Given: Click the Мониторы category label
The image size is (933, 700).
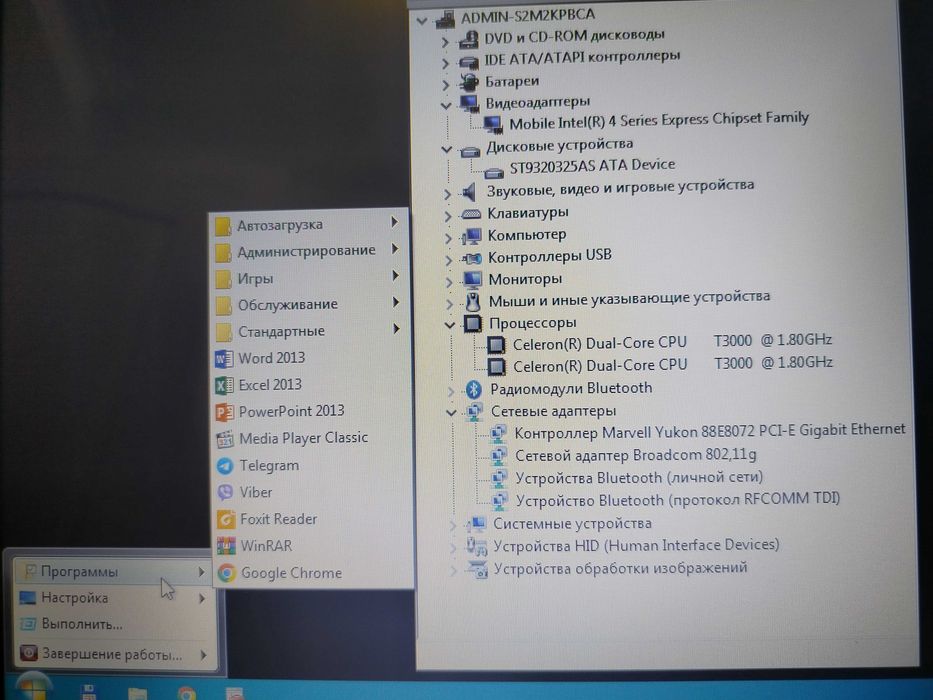Looking at the screenshot, I should [525, 279].
